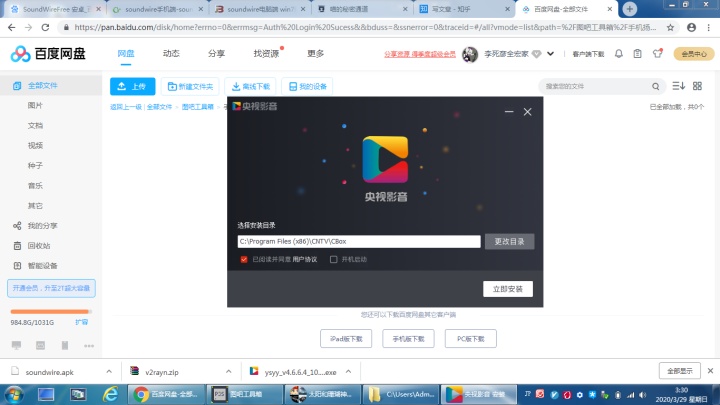Click 立即安装 install button
The height and width of the screenshot is (405, 720).
coord(508,289)
